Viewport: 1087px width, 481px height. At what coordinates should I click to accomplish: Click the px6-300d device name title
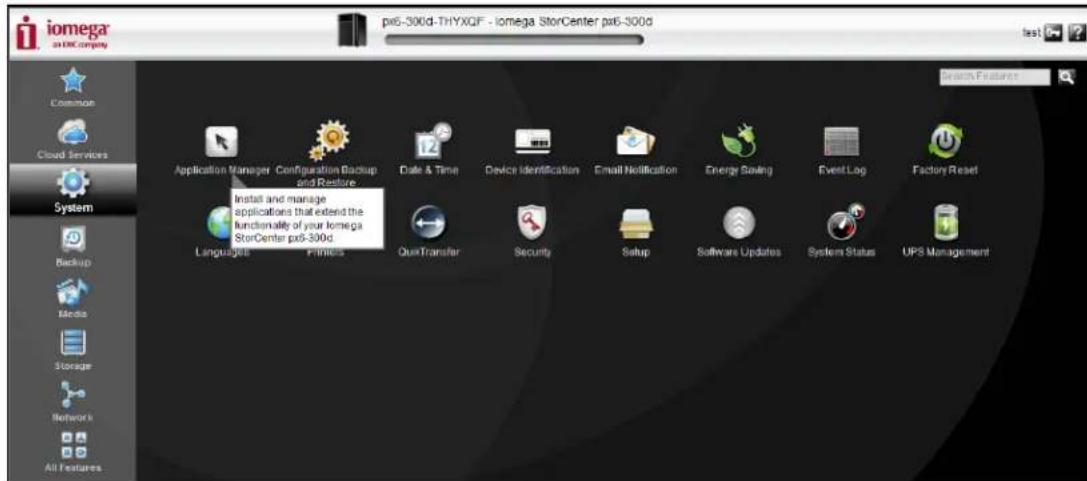tap(516, 21)
